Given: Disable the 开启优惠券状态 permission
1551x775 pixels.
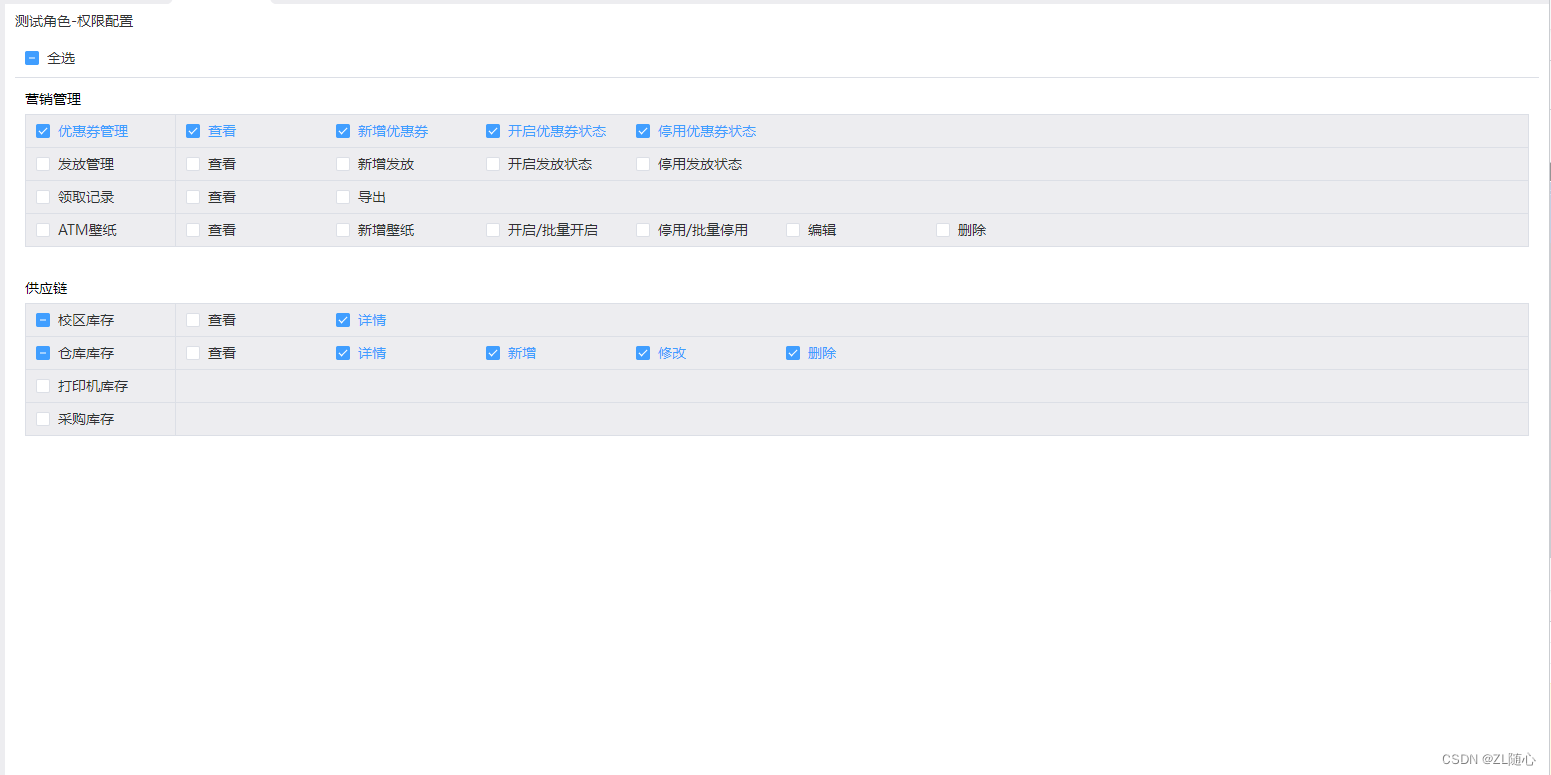Looking at the screenshot, I should [492, 130].
